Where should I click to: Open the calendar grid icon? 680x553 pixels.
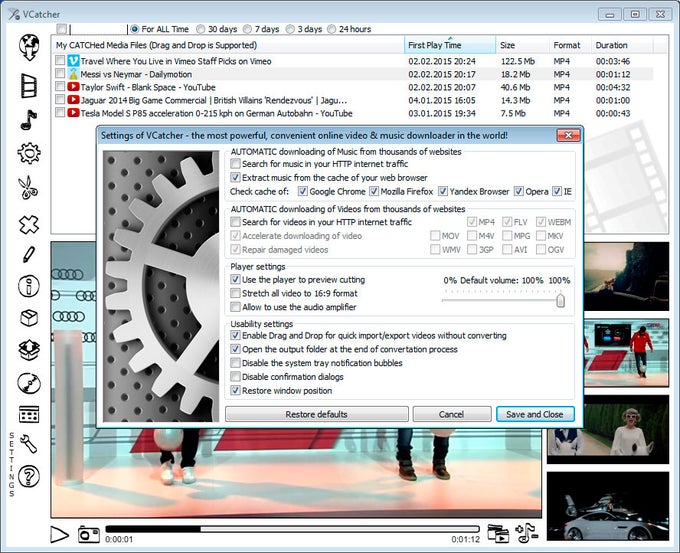[x=29, y=414]
